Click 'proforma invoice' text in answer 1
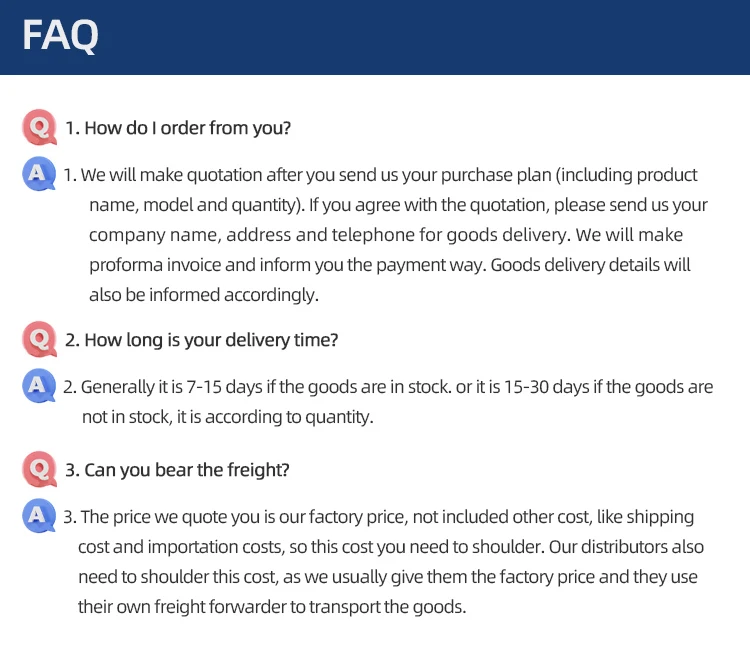Viewport: 750px width, 657px height. coord(151,265)
